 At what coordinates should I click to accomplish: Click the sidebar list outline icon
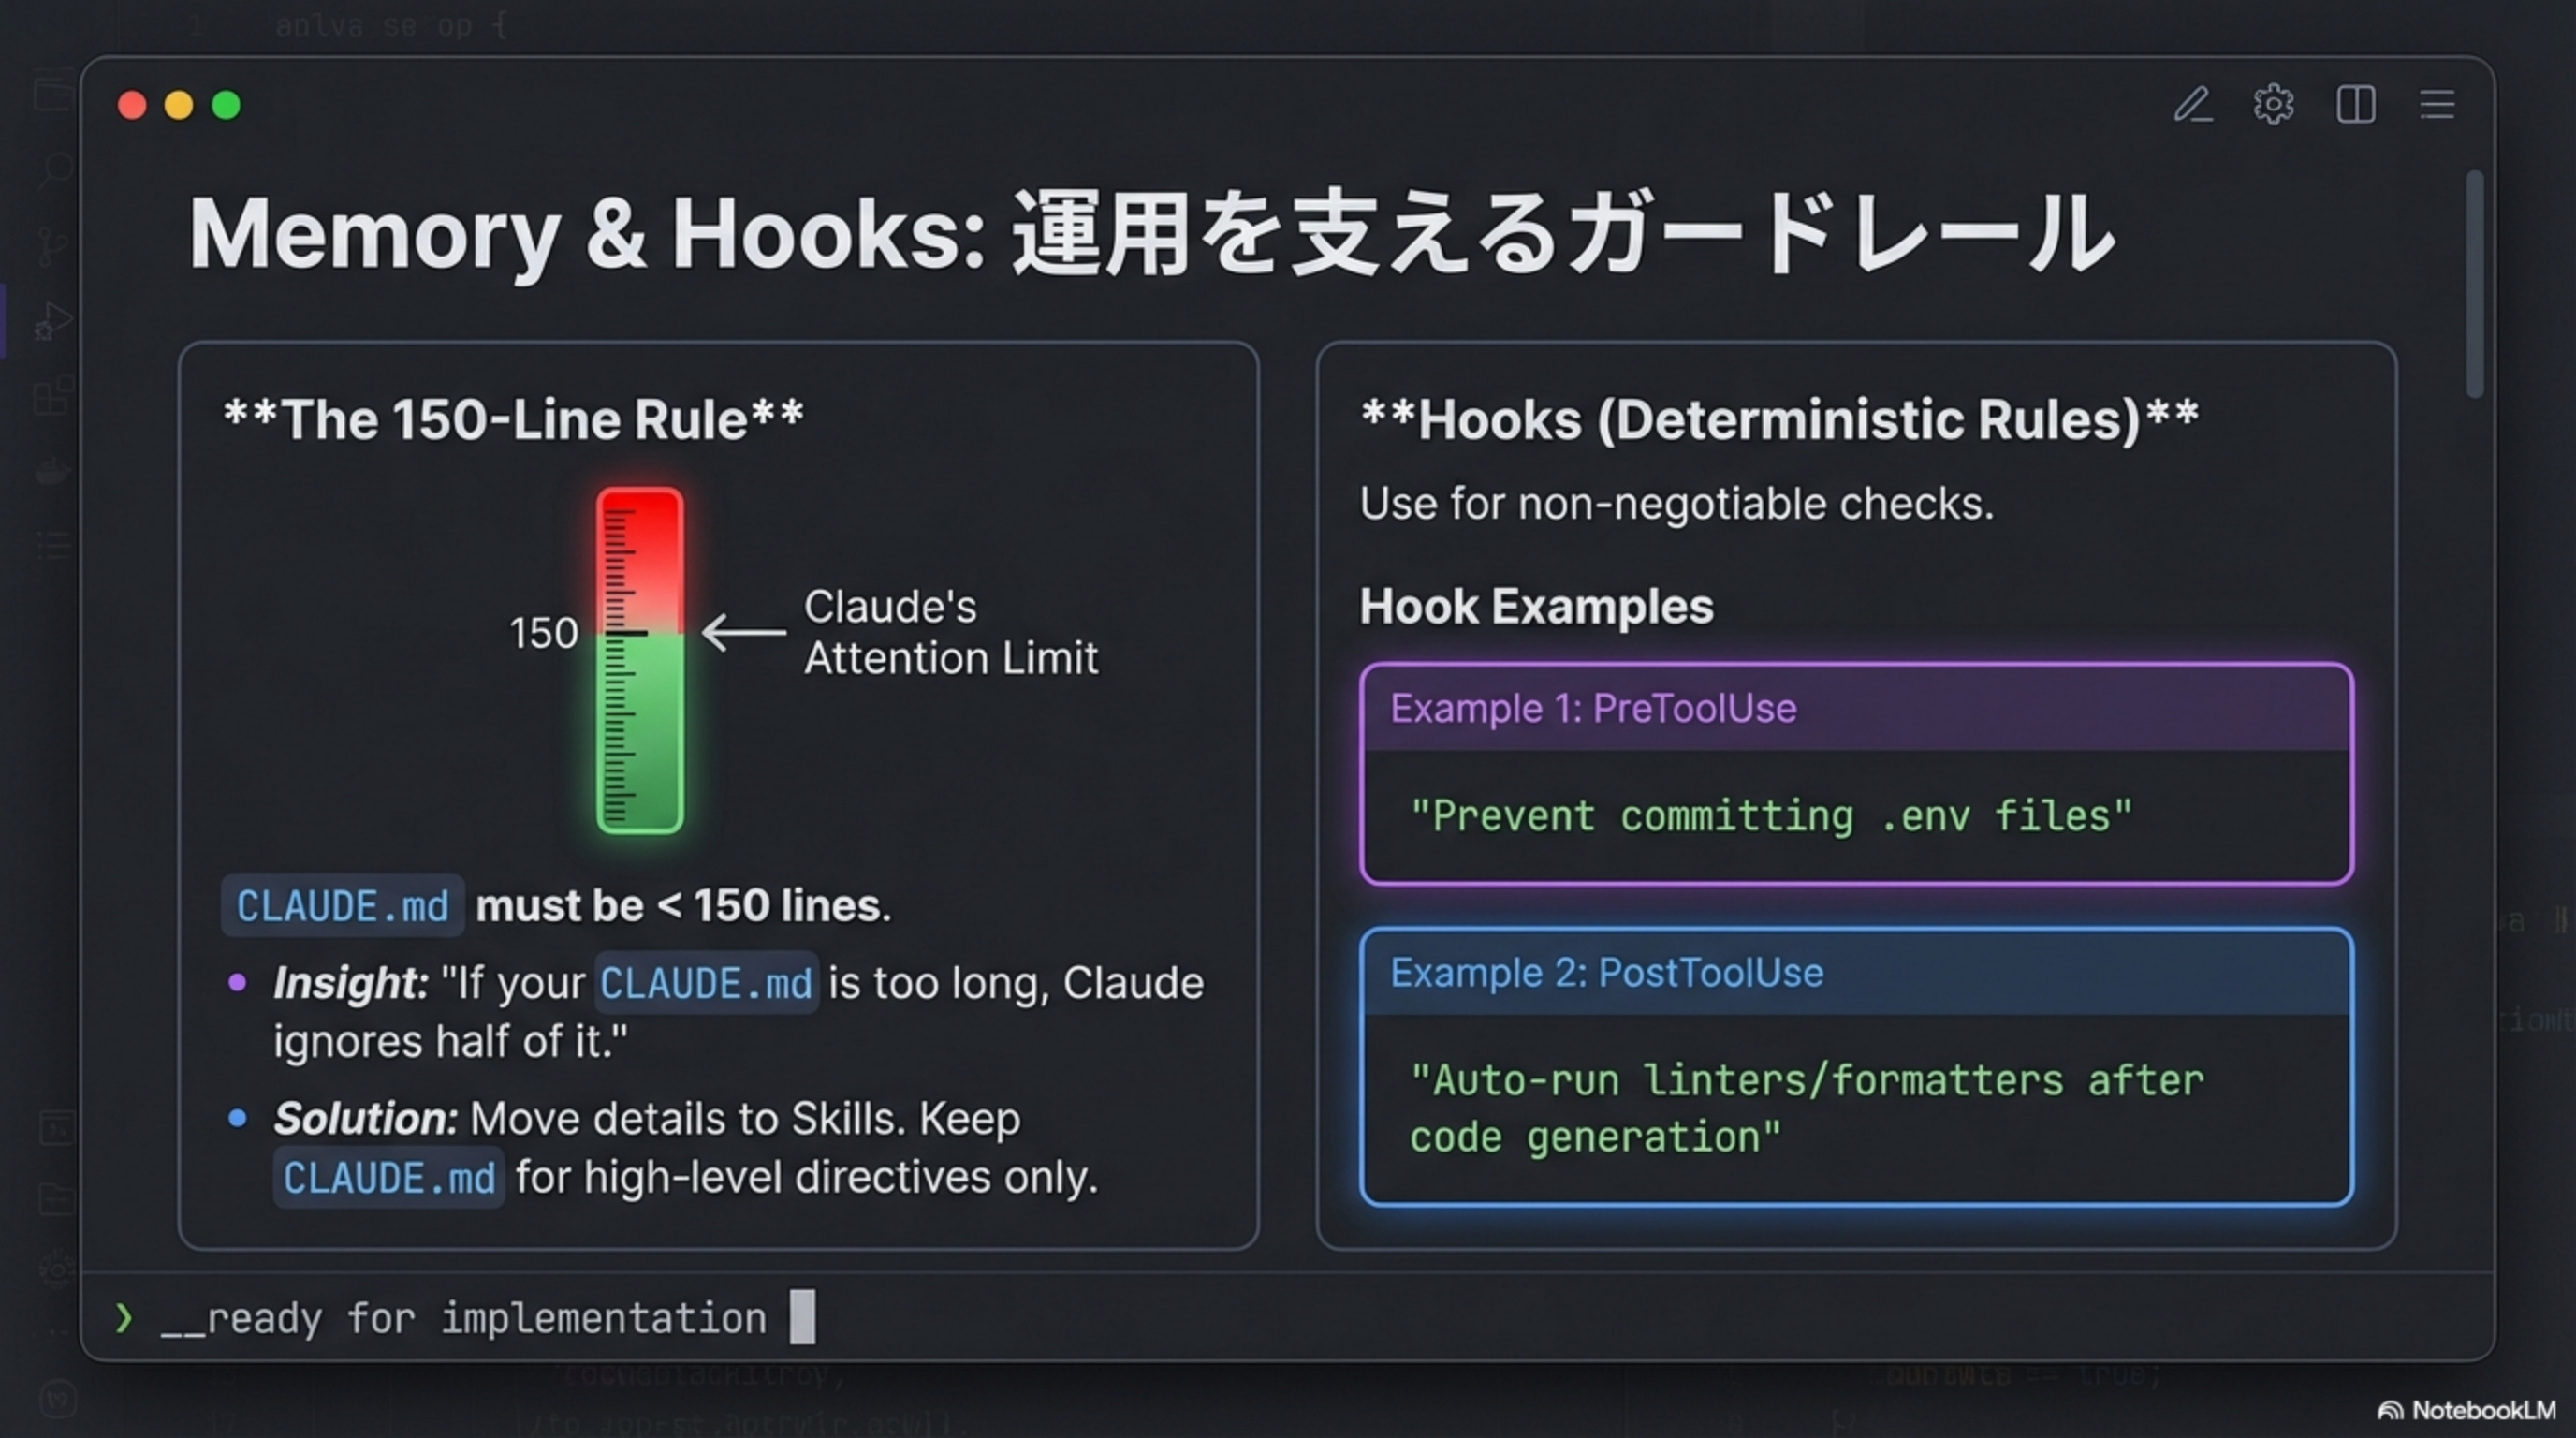52,545
